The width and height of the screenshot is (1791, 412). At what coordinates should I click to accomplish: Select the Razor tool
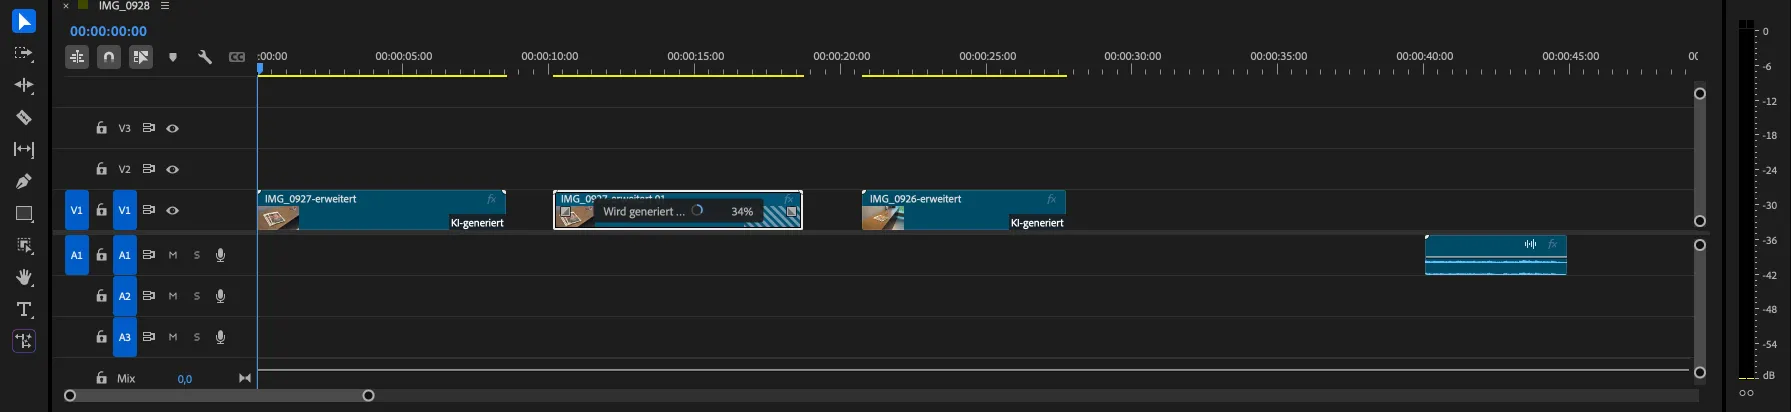point(24,117)
